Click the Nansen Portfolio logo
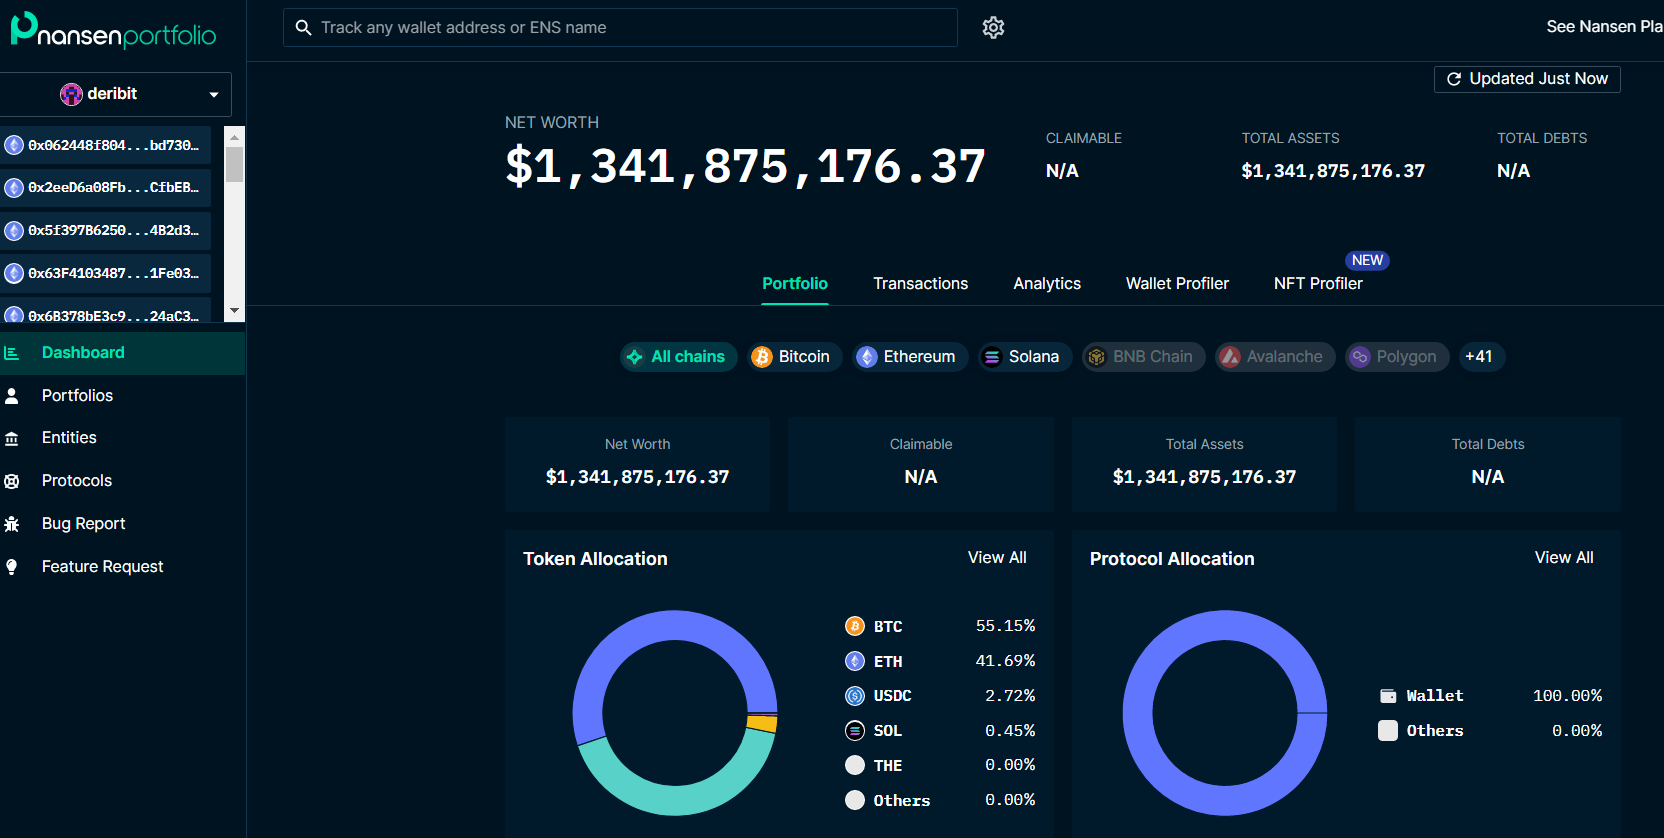 point(113,30)
